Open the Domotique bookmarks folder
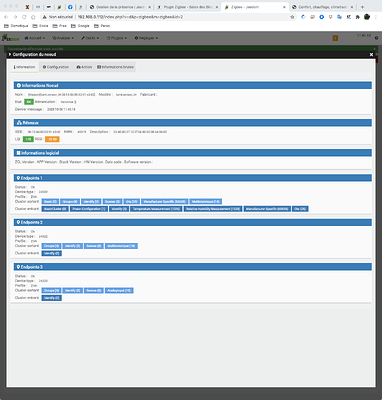This screenshot has height=400, width=382. (x=16, y=26)
